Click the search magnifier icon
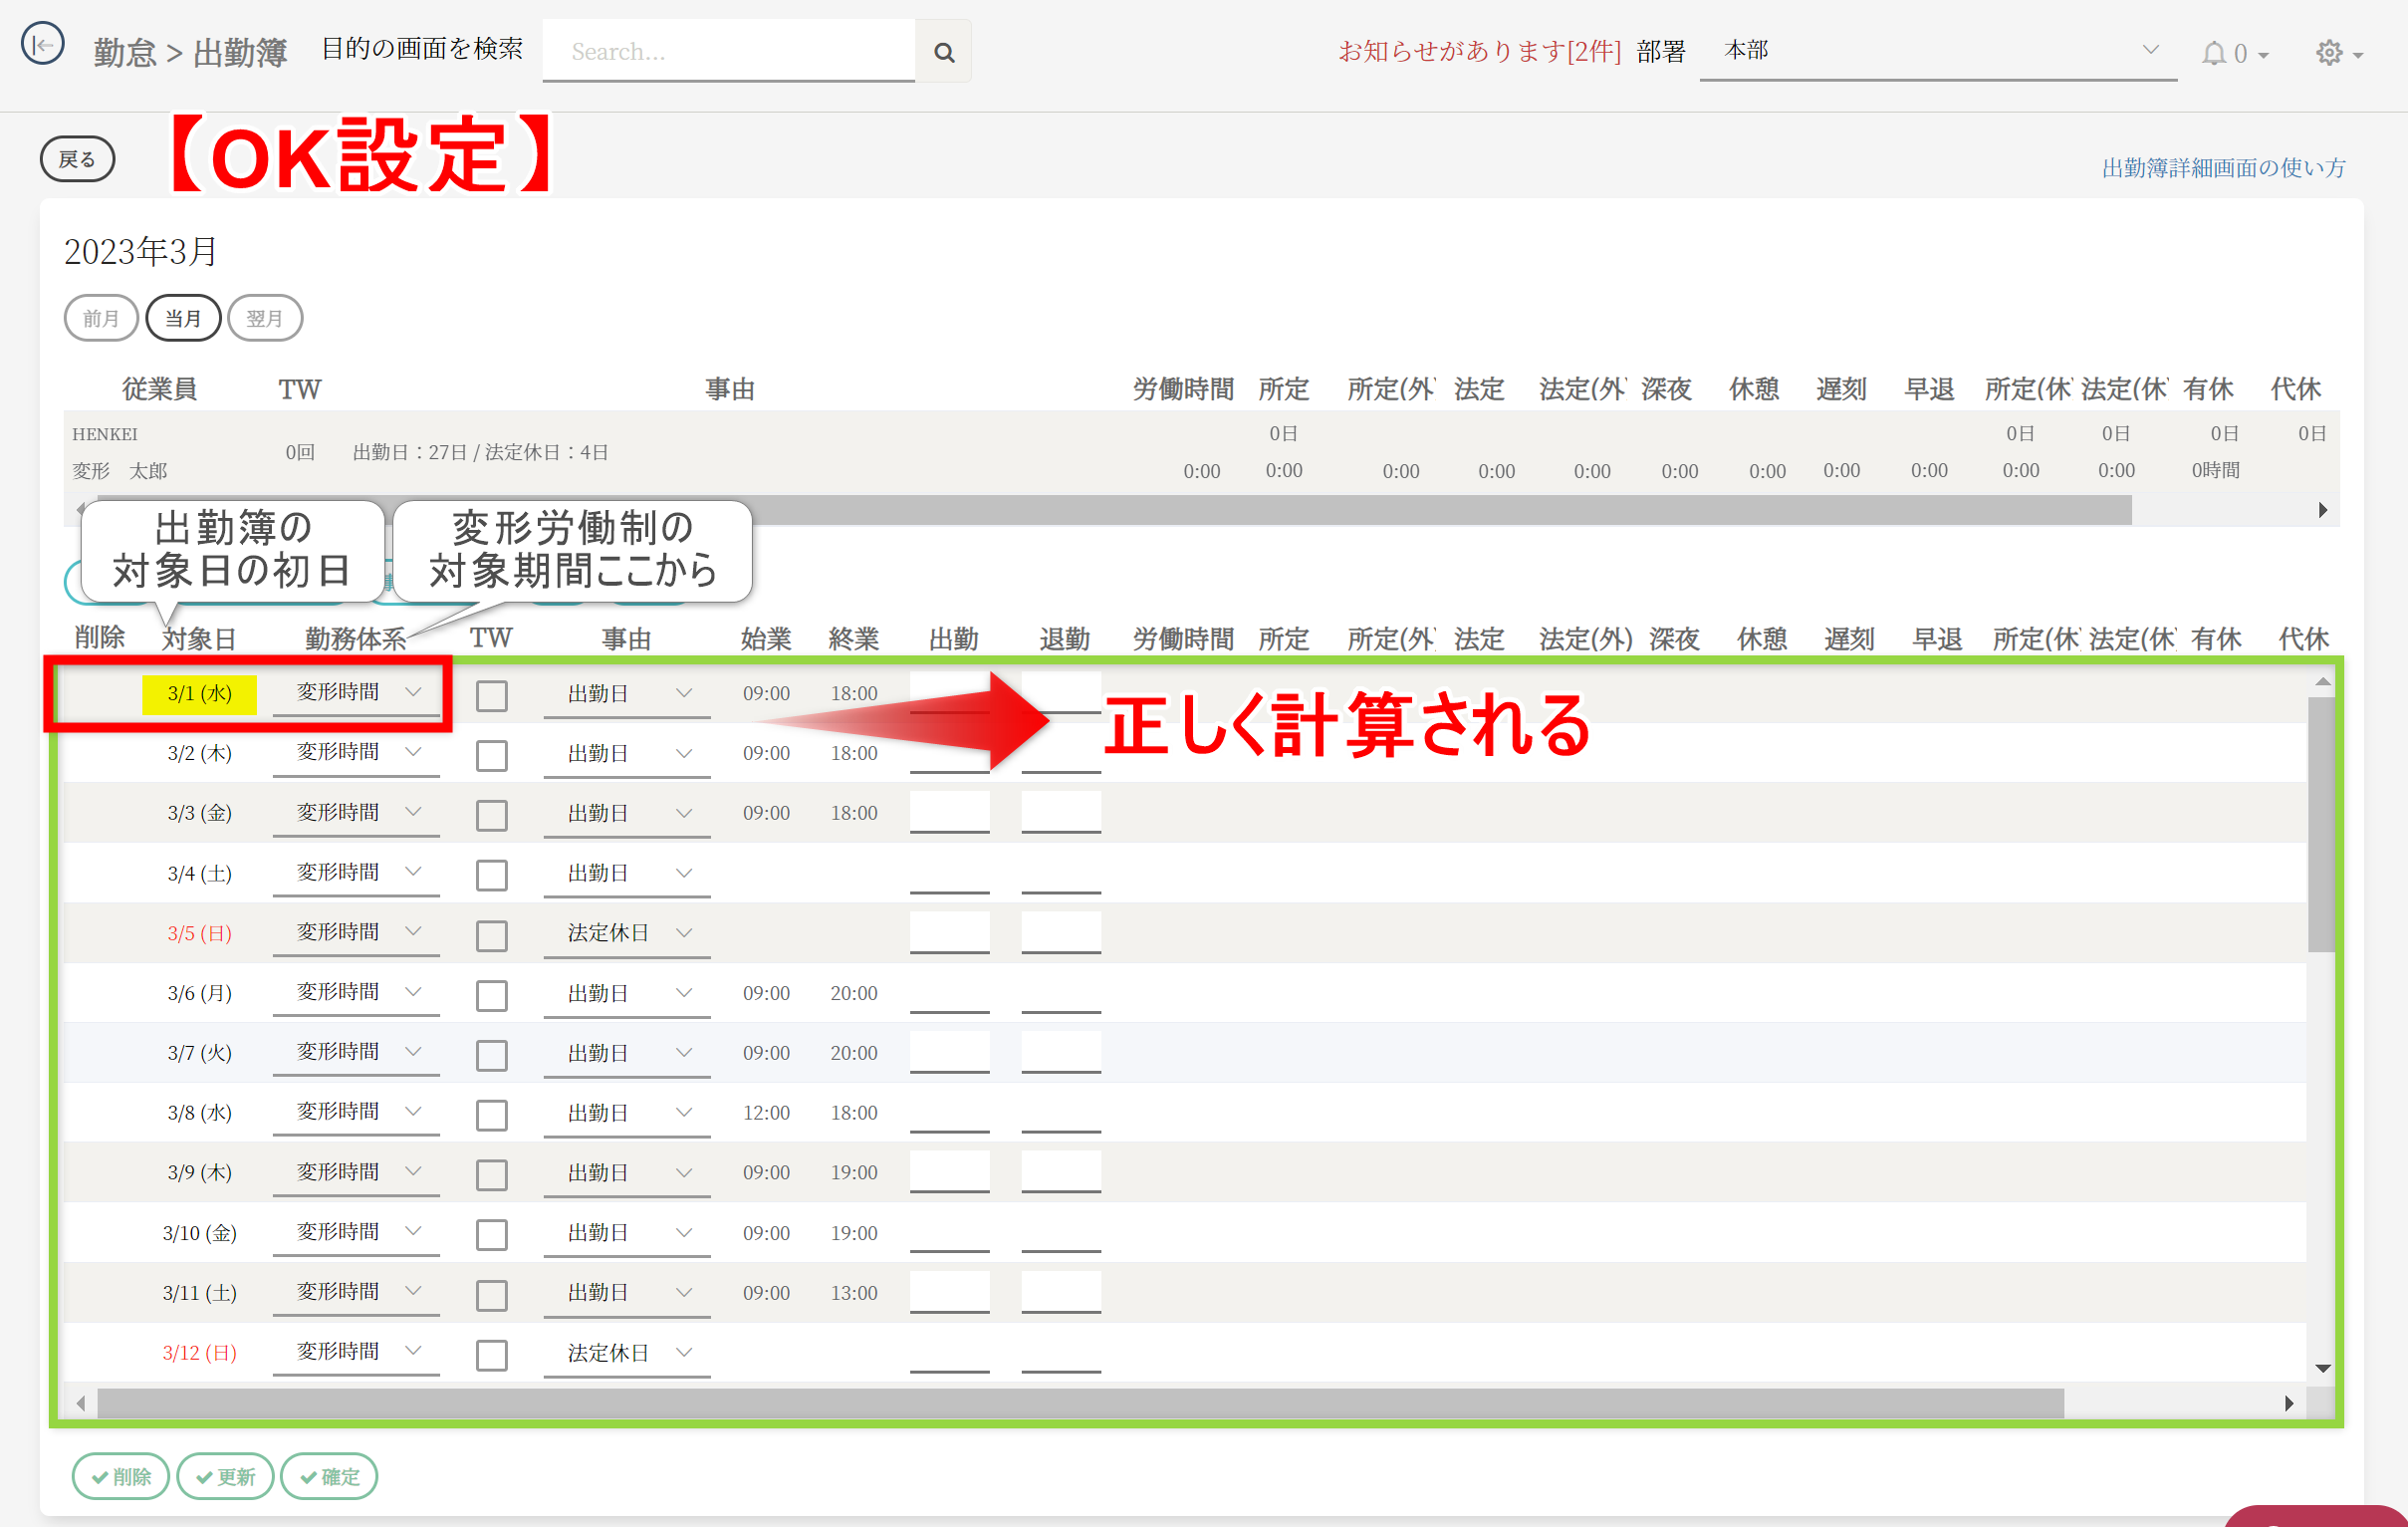The image size is (2408, 1527). [x=943, y=52]
